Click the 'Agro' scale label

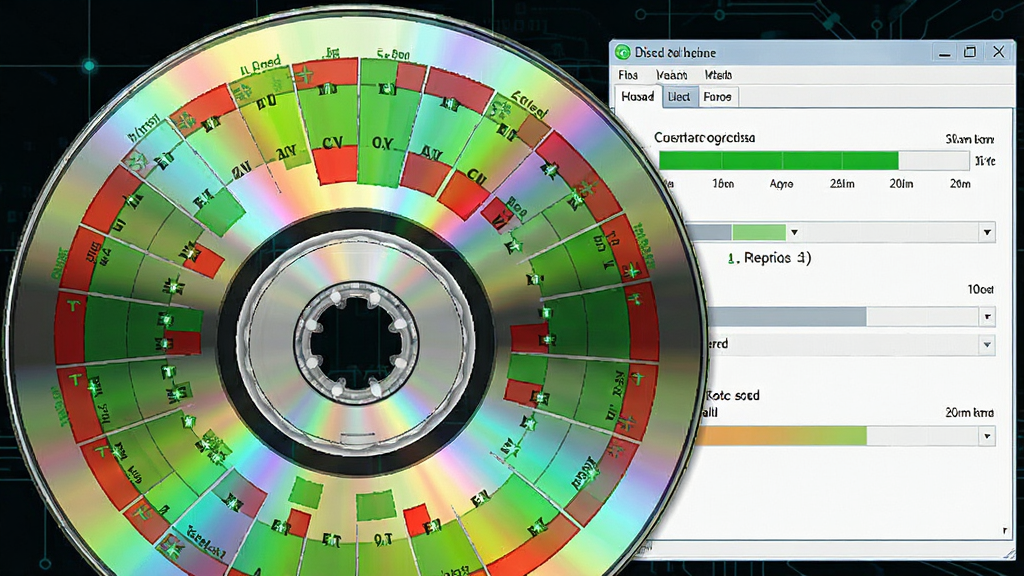click(781, 184)
